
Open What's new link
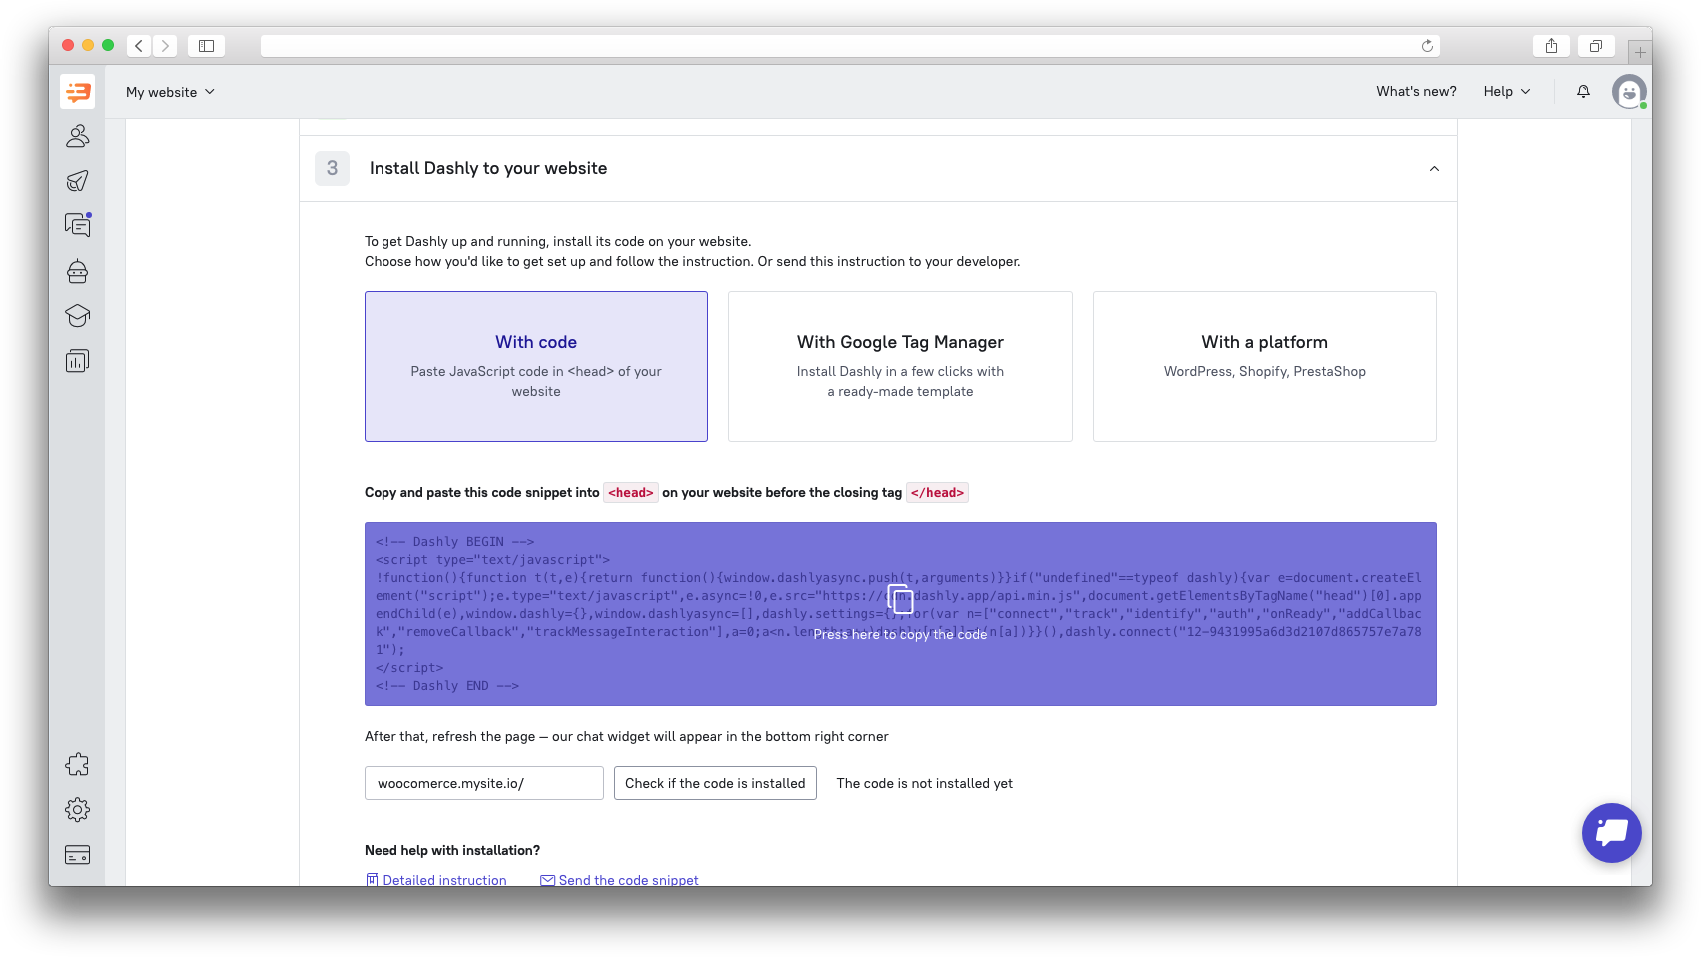(x=1416, y=91)
